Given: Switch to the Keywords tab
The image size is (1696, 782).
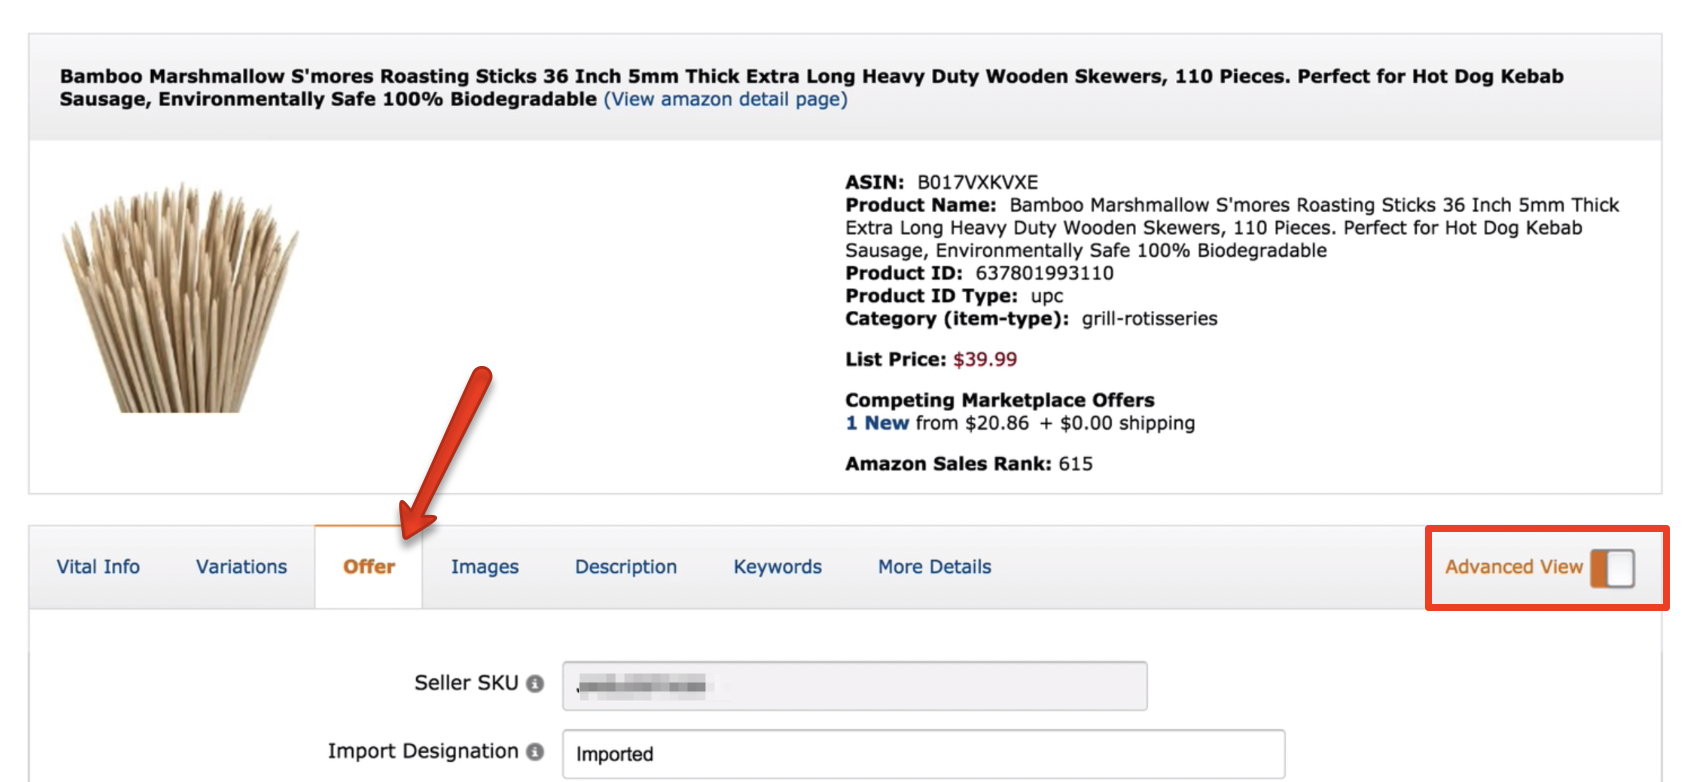Looking at the screenshot, I should pos(778,567).
